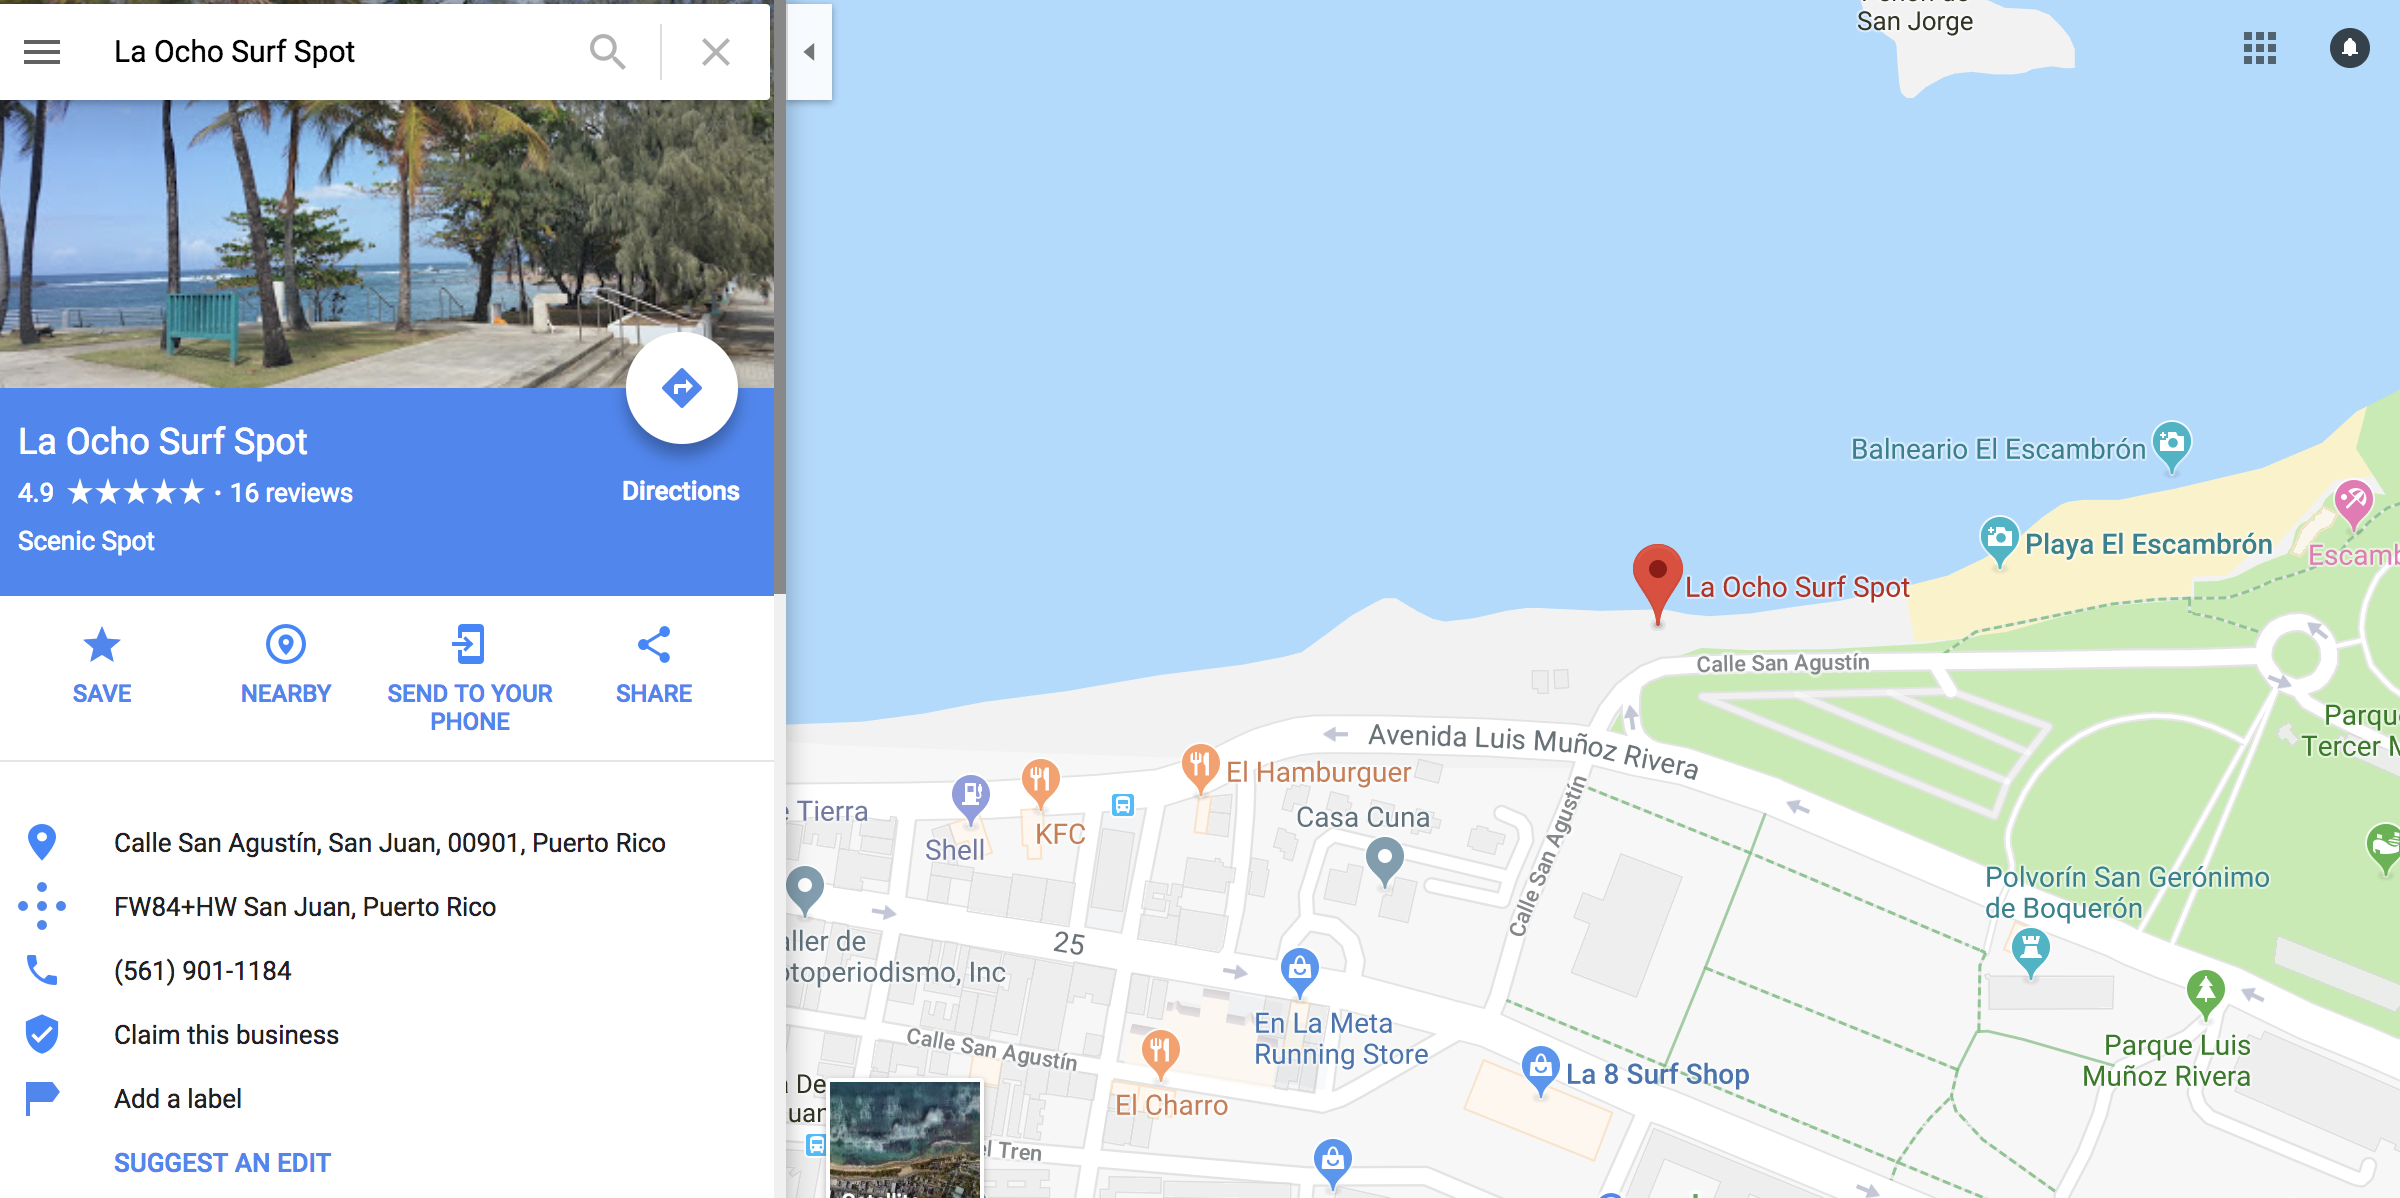This screenshot has height=1198, width=2400.
Task: Share La Ocho Surf Spot
Action: point(654,666)
